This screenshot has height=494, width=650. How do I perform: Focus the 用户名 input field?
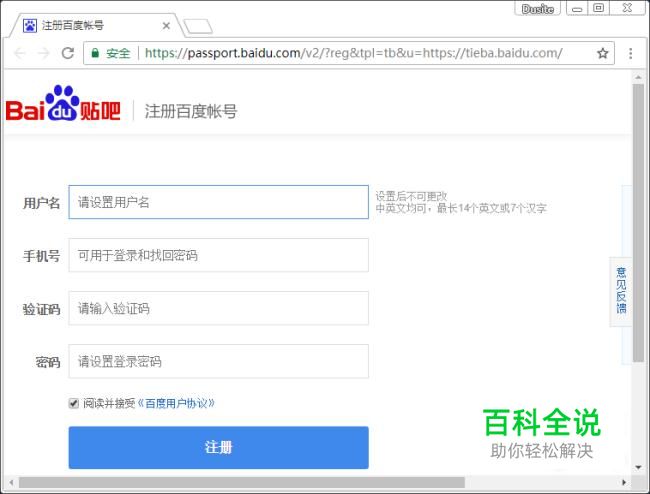(218, 202)
